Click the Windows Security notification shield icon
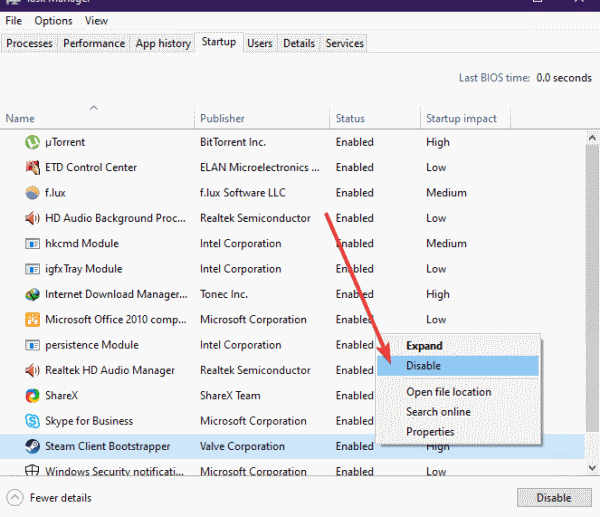This screenshot has width=600, height=517. [33, 470]
